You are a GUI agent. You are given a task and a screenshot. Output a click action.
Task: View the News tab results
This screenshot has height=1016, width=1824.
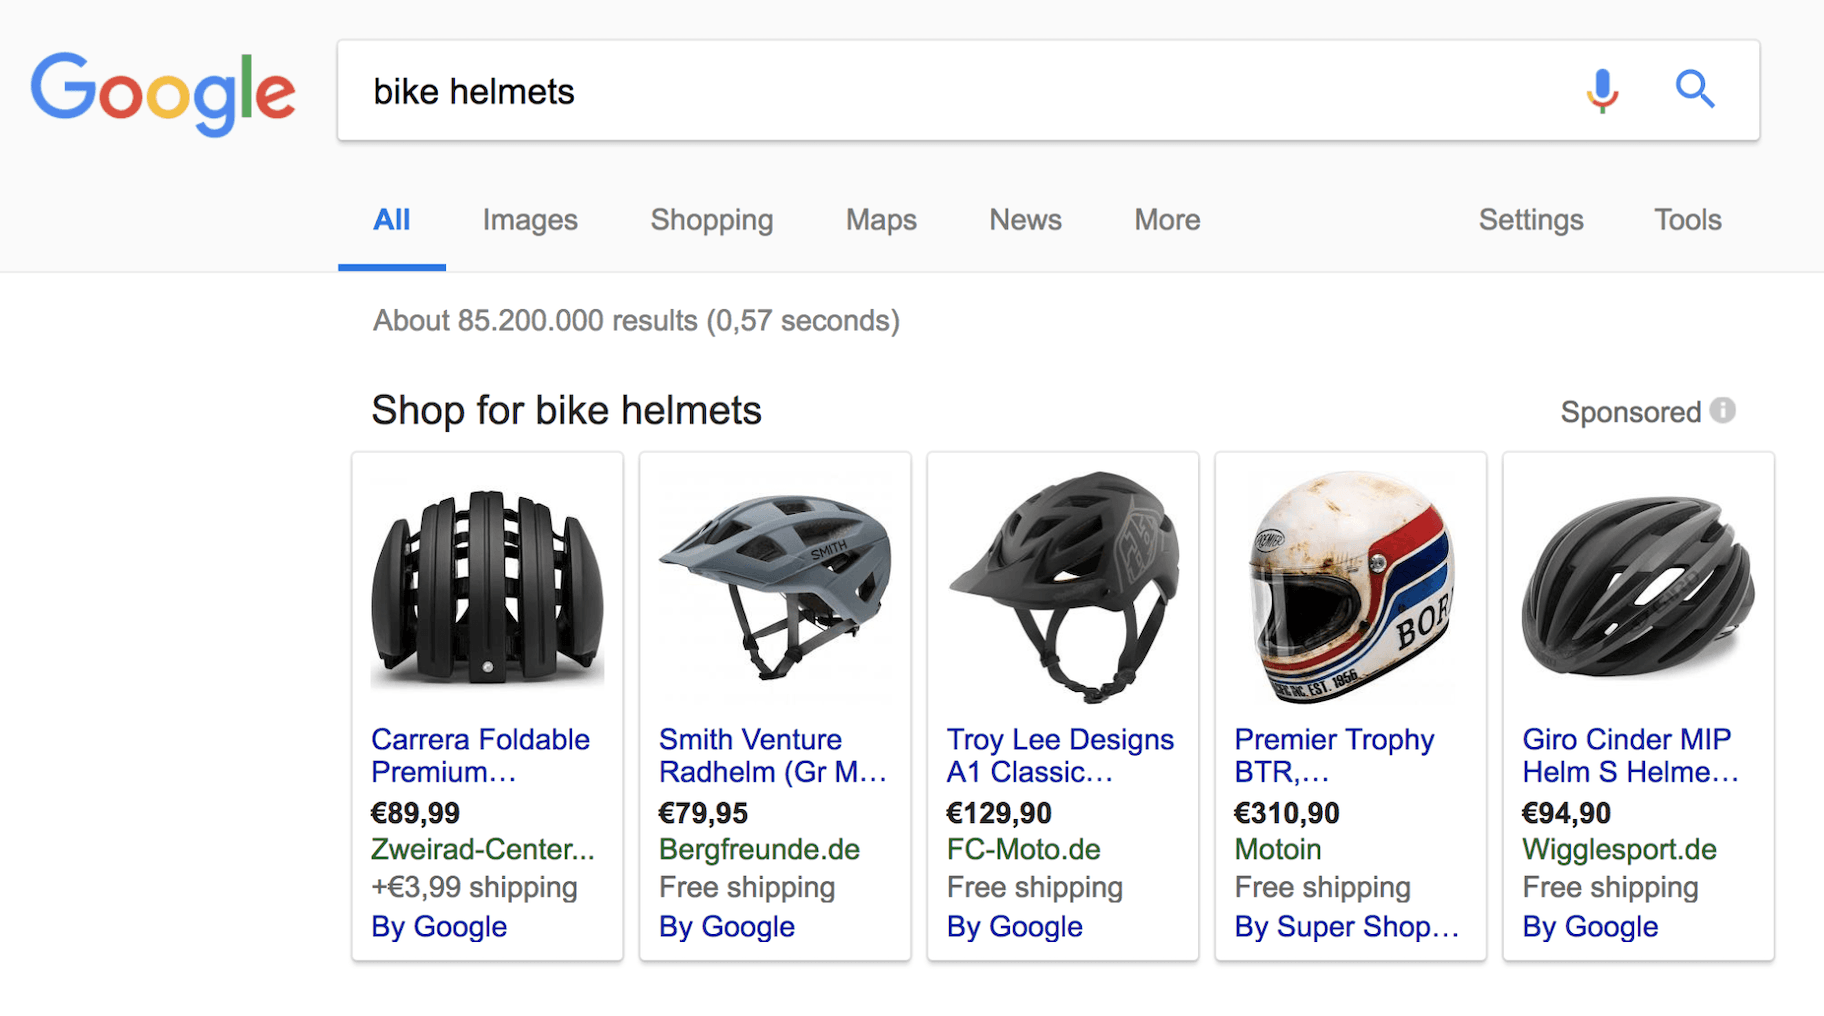coord(1025,220)
